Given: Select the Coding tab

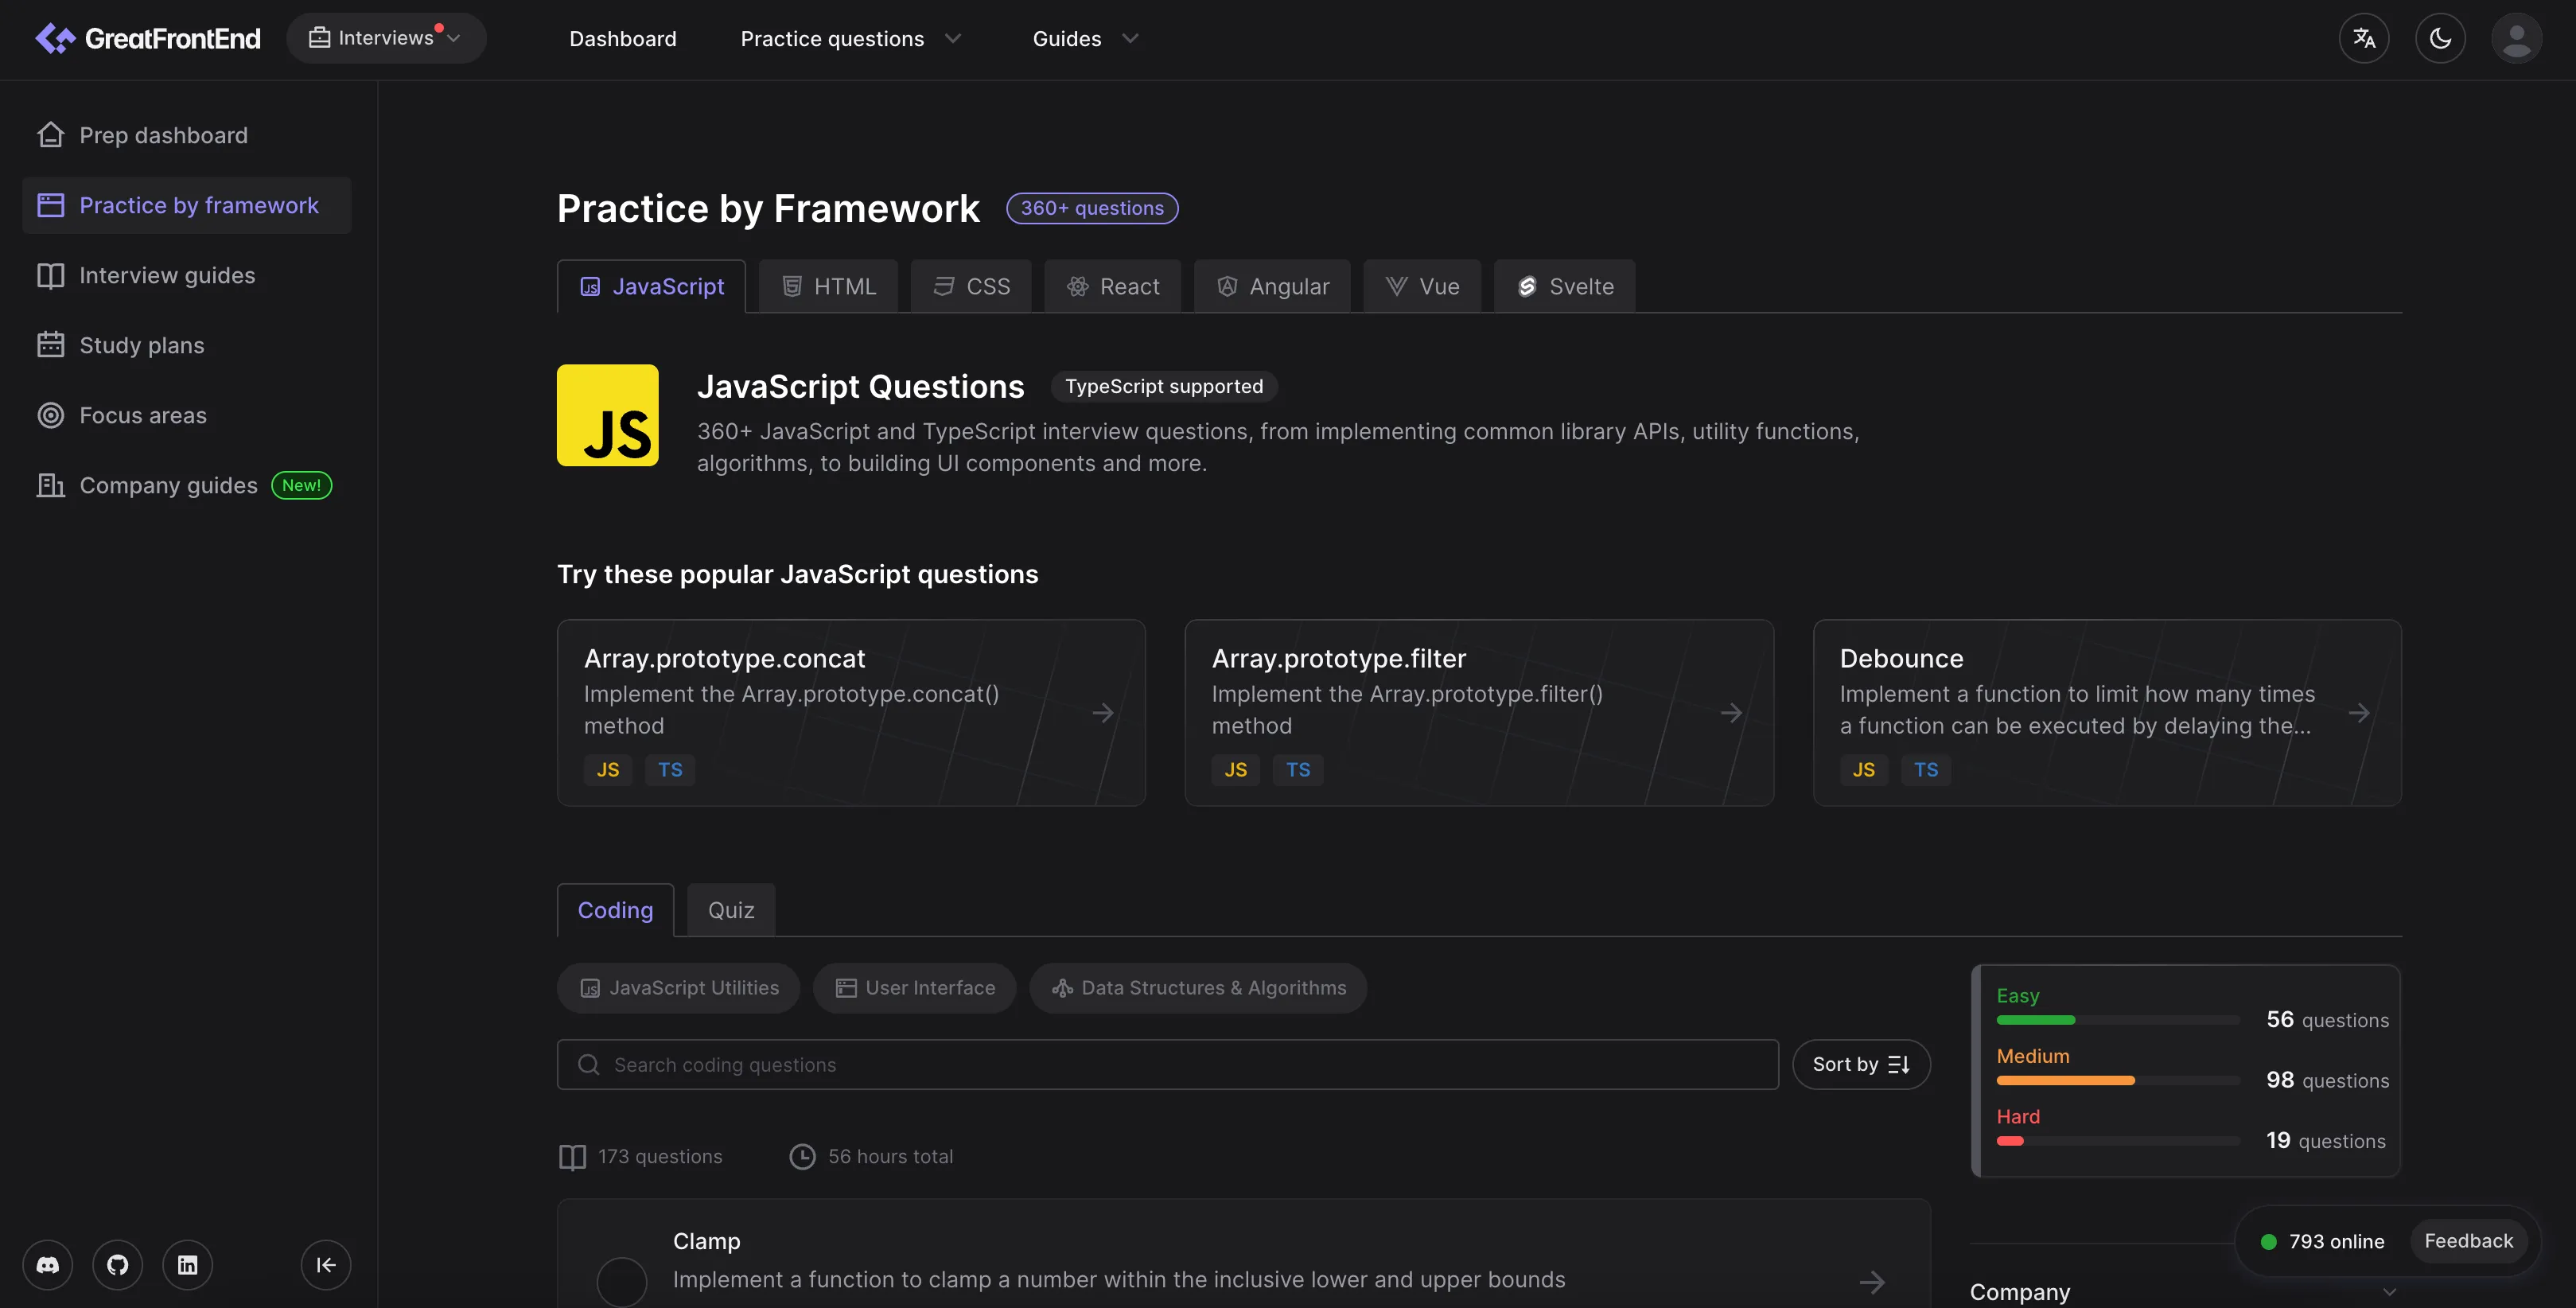Looking at the screenshot, I should point(615,910).
